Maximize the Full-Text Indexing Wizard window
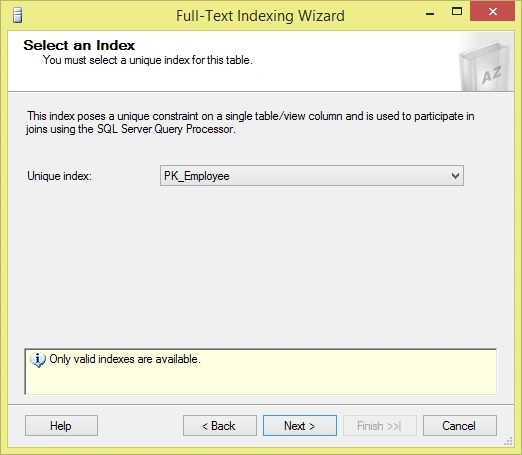This screenshot has width=522, height=455. [x=457, y=12]
